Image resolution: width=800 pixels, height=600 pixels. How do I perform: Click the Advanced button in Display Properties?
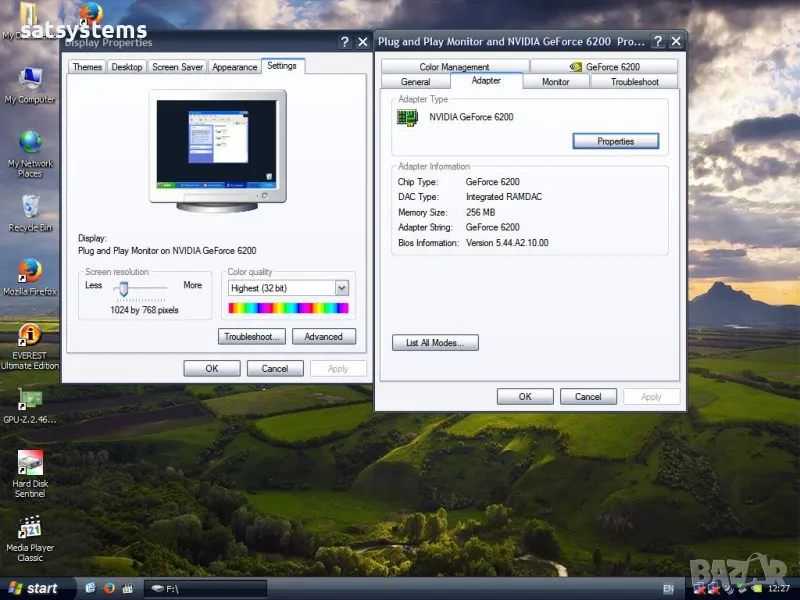[x=323, y=337]
